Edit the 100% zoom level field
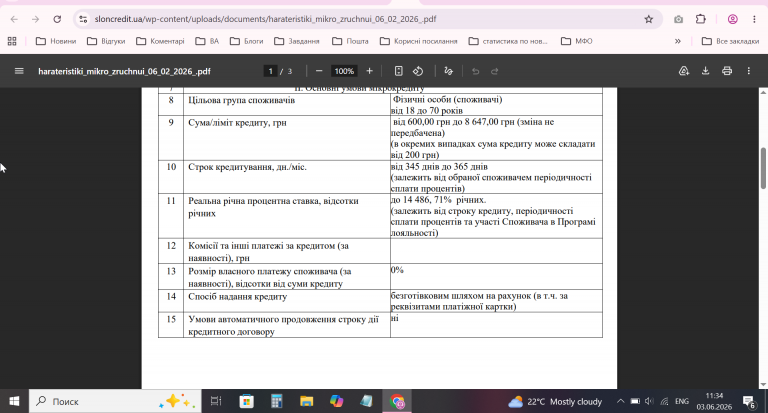Screen dimensions: 768x413 (344, 71)
